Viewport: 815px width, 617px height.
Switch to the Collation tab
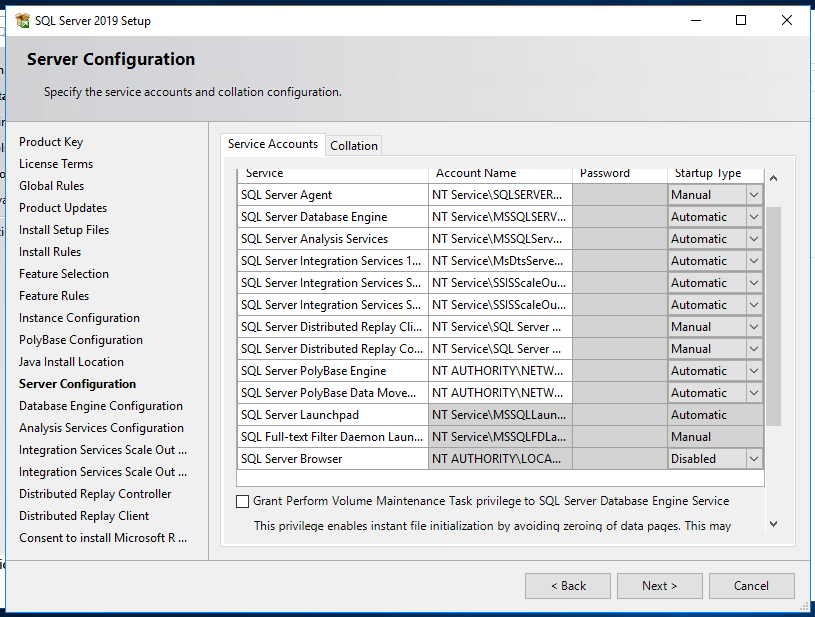tap(354, 146)
